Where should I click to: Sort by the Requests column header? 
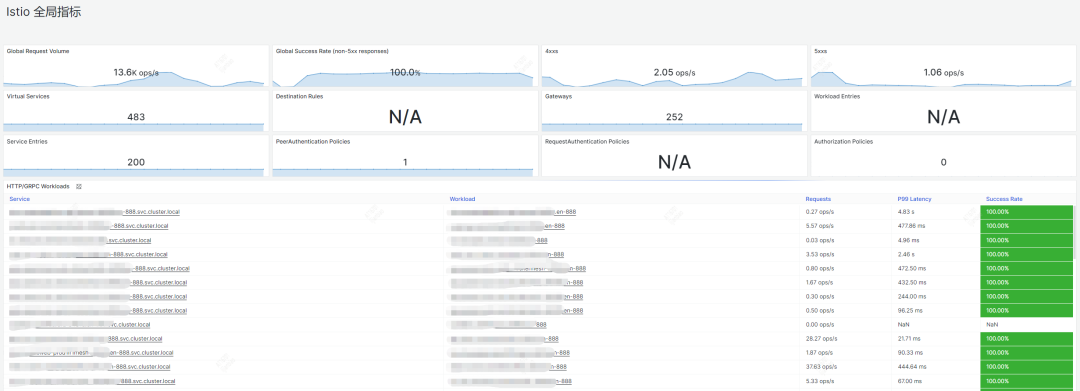coord(818,199)
